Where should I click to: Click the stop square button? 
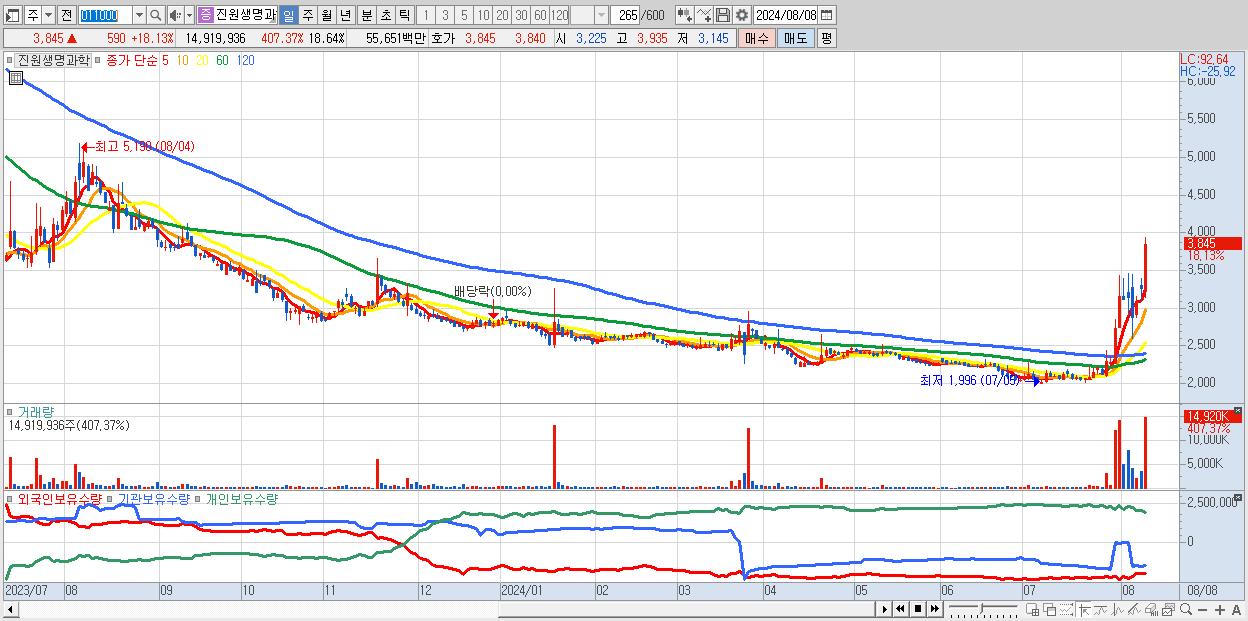[917, 609]
